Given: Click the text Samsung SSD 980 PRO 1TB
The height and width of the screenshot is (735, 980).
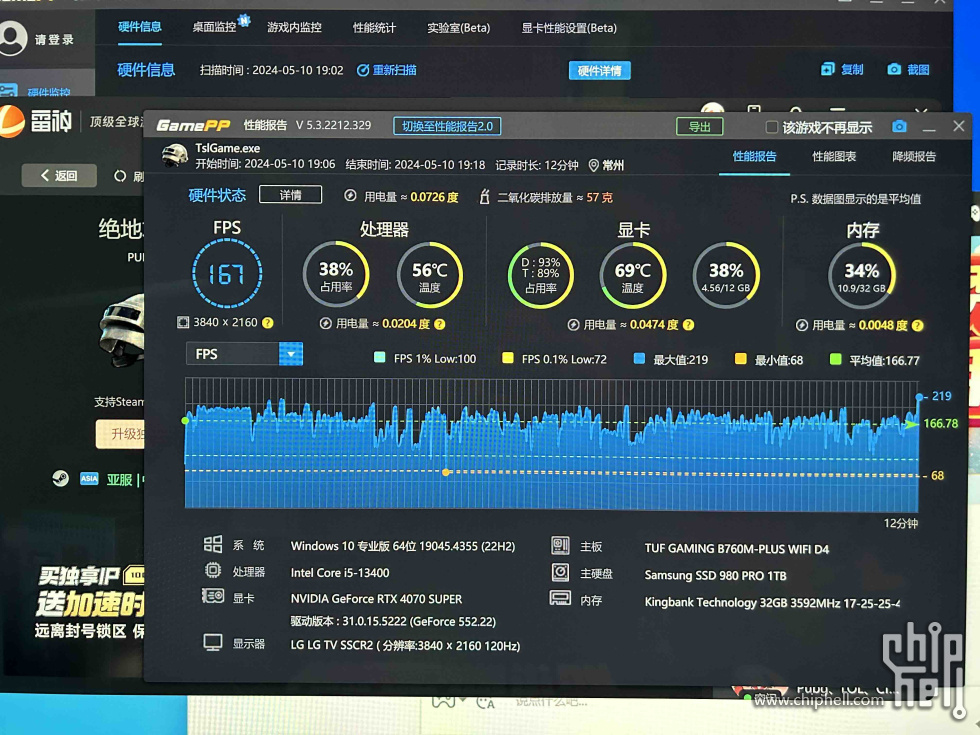Looking at the screenshot, I should click(x=716, y=576).
